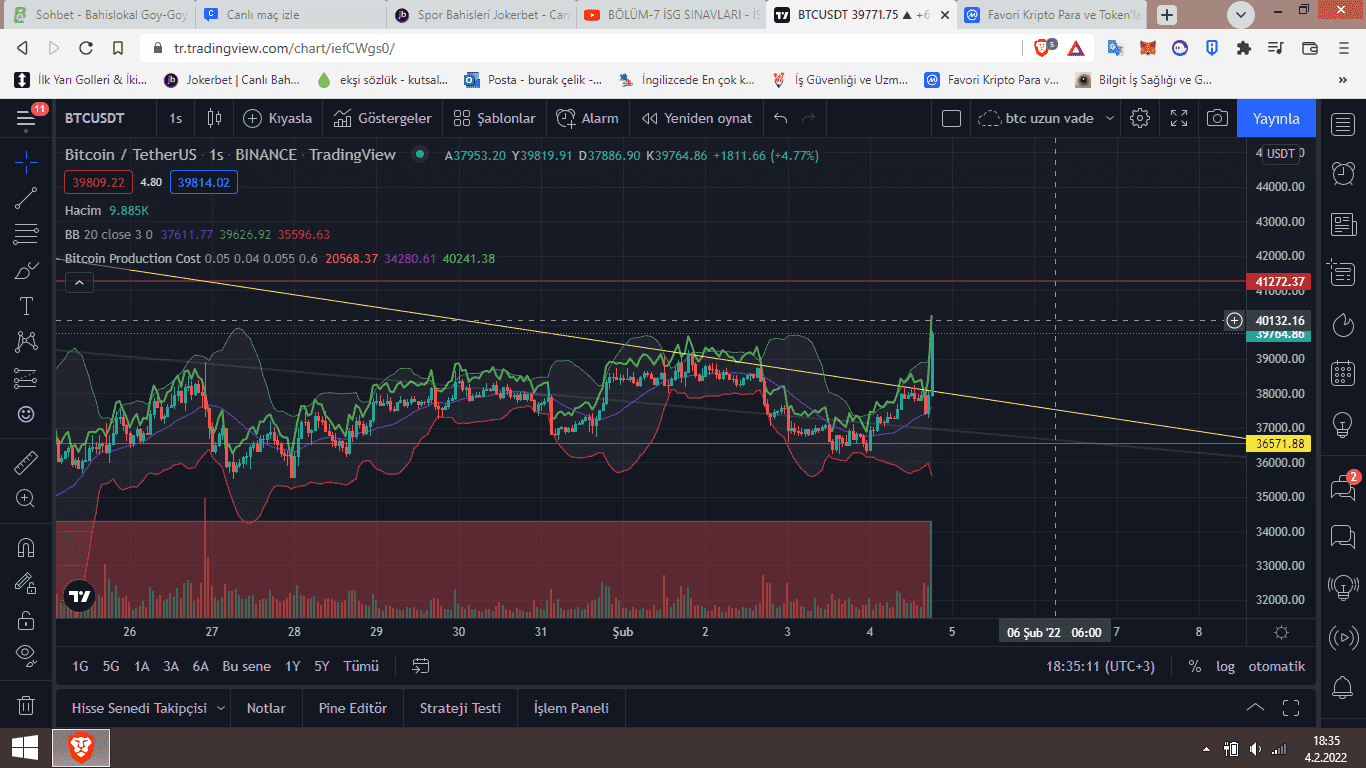Select the Tümü time range

[361, 666]
